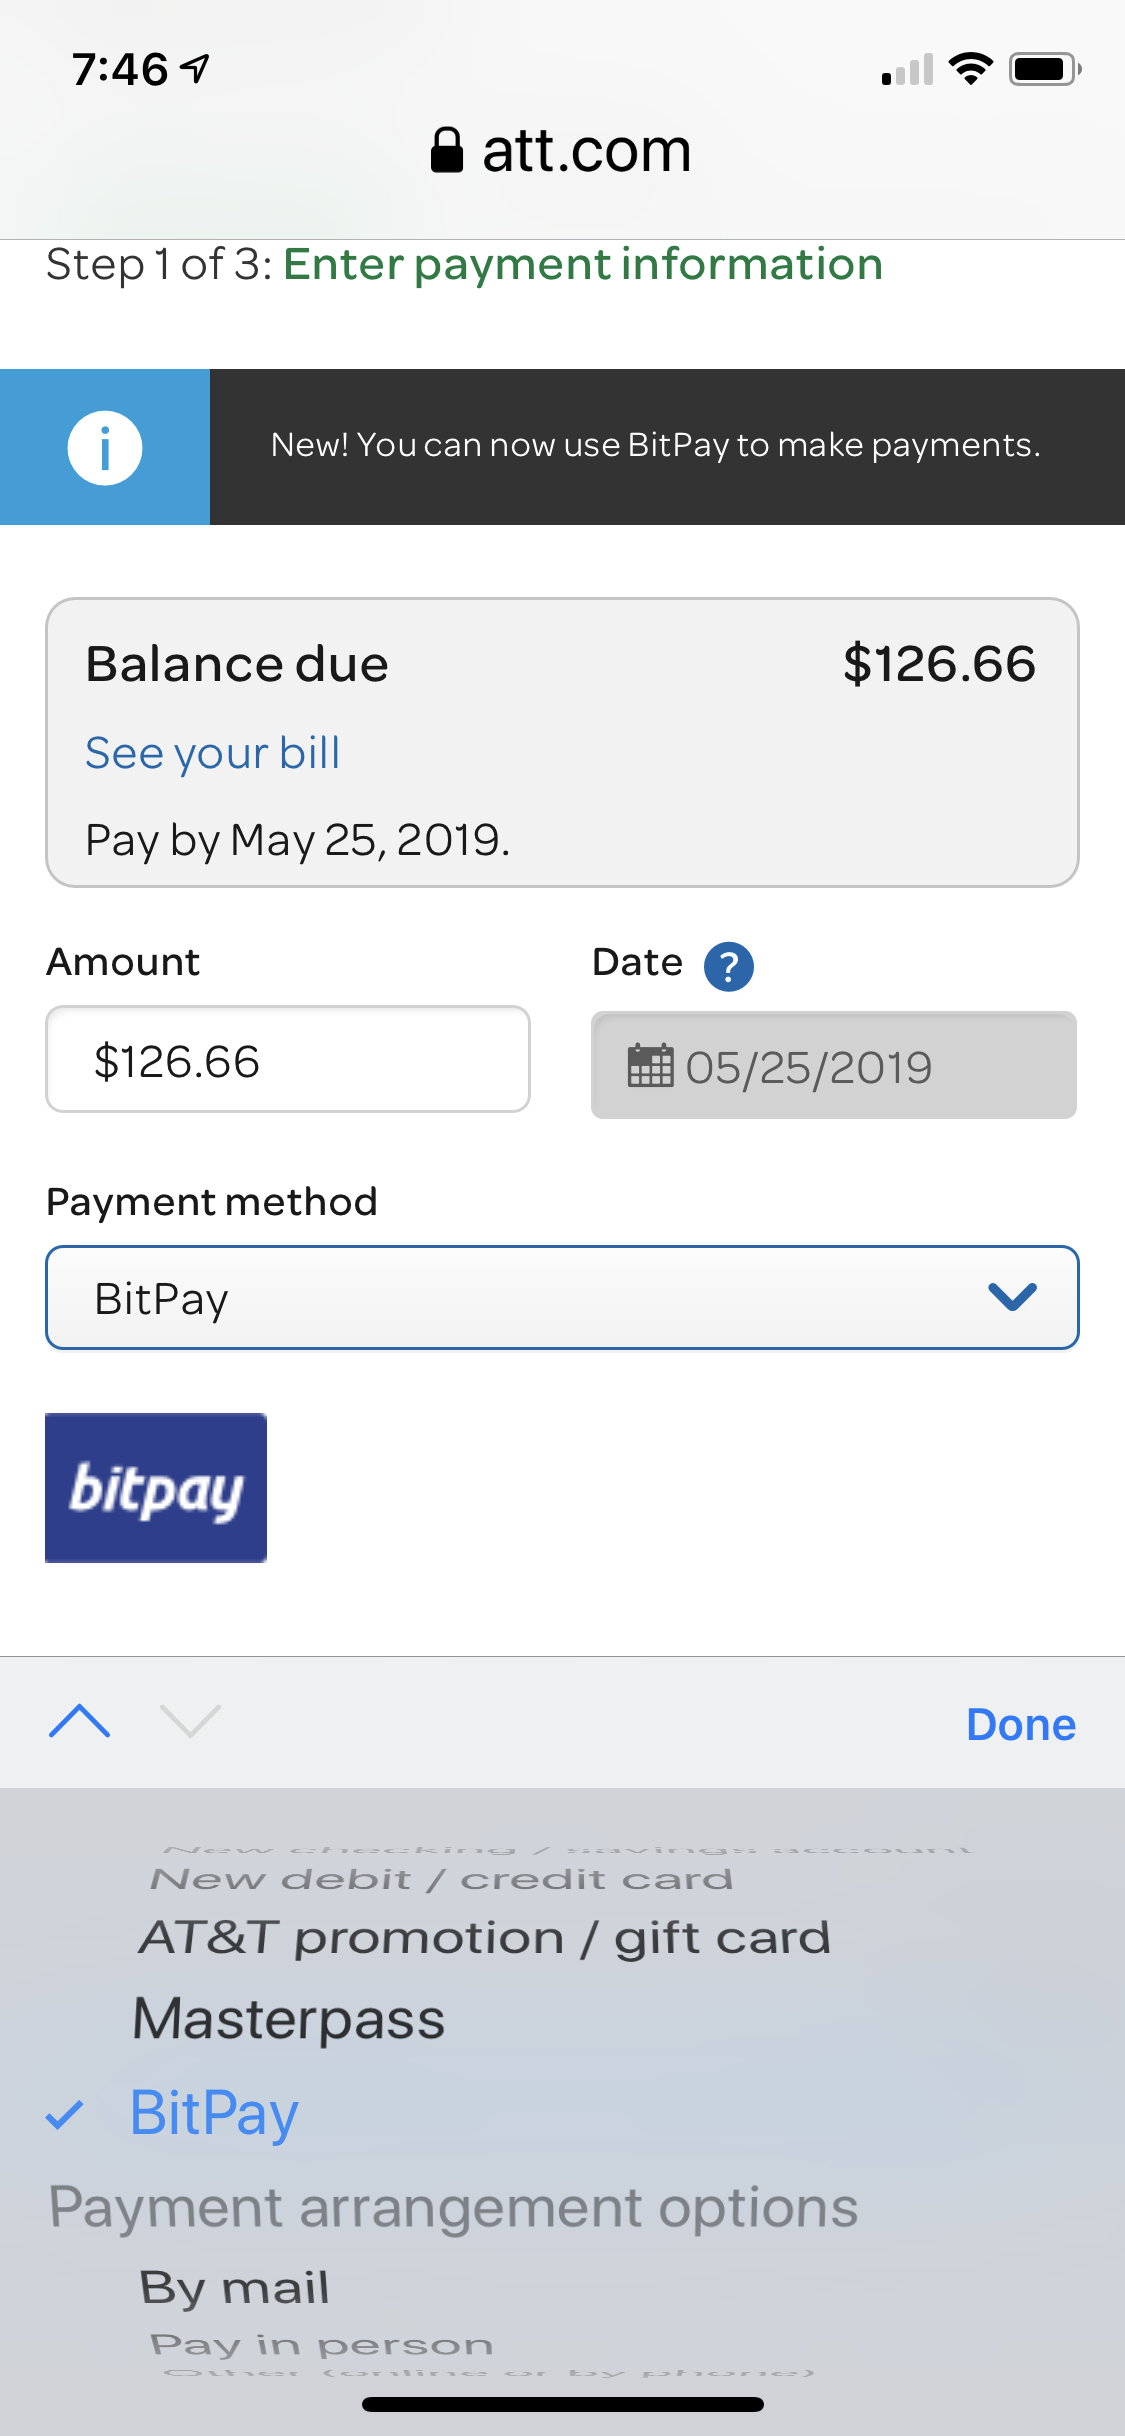The image size is (1125, 2436).
Task: Go to next field with down arrow
Action: coord(190,1722)
